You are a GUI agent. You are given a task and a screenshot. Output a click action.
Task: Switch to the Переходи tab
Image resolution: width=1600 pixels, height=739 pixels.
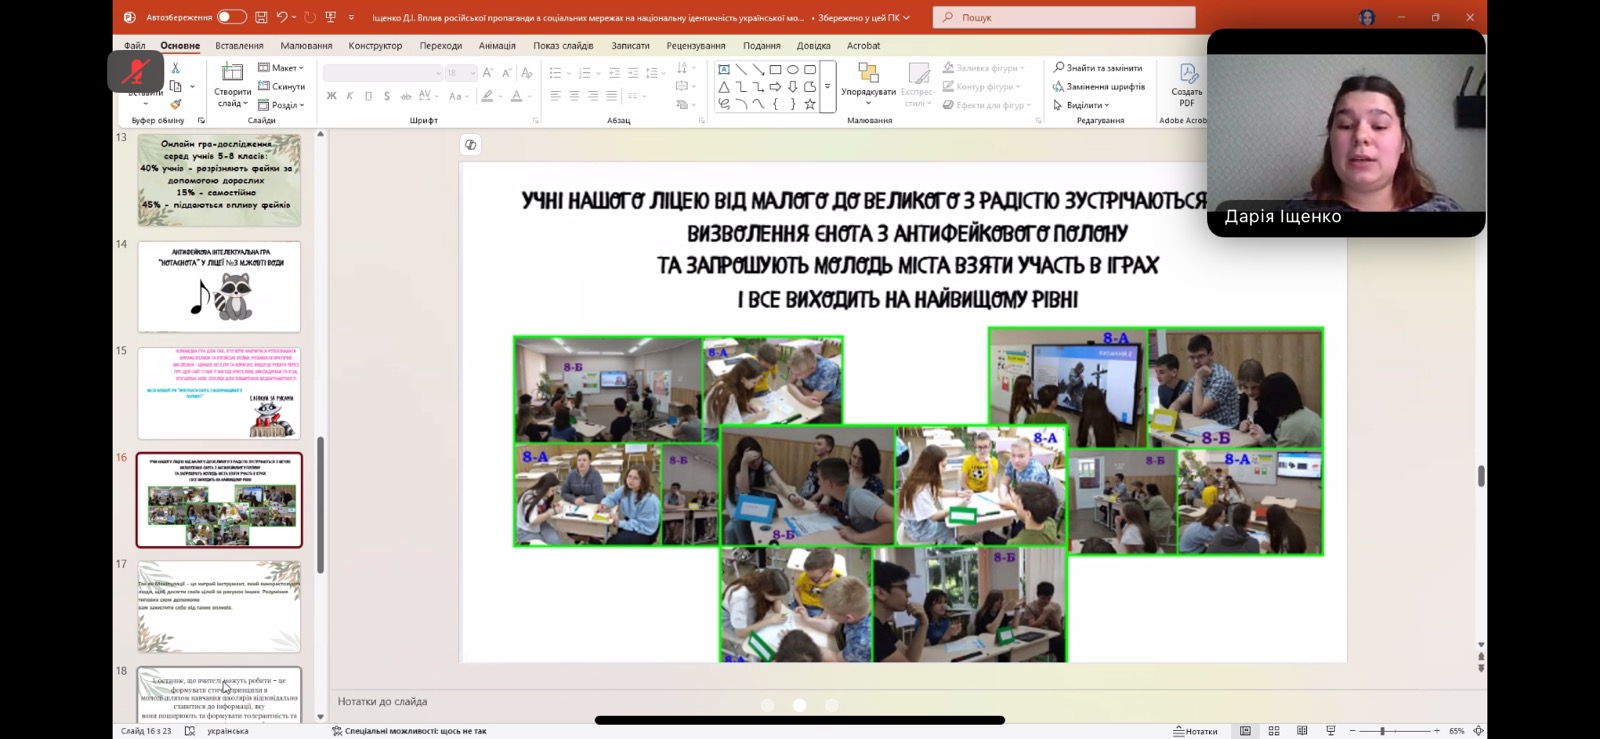click(441, 45)
